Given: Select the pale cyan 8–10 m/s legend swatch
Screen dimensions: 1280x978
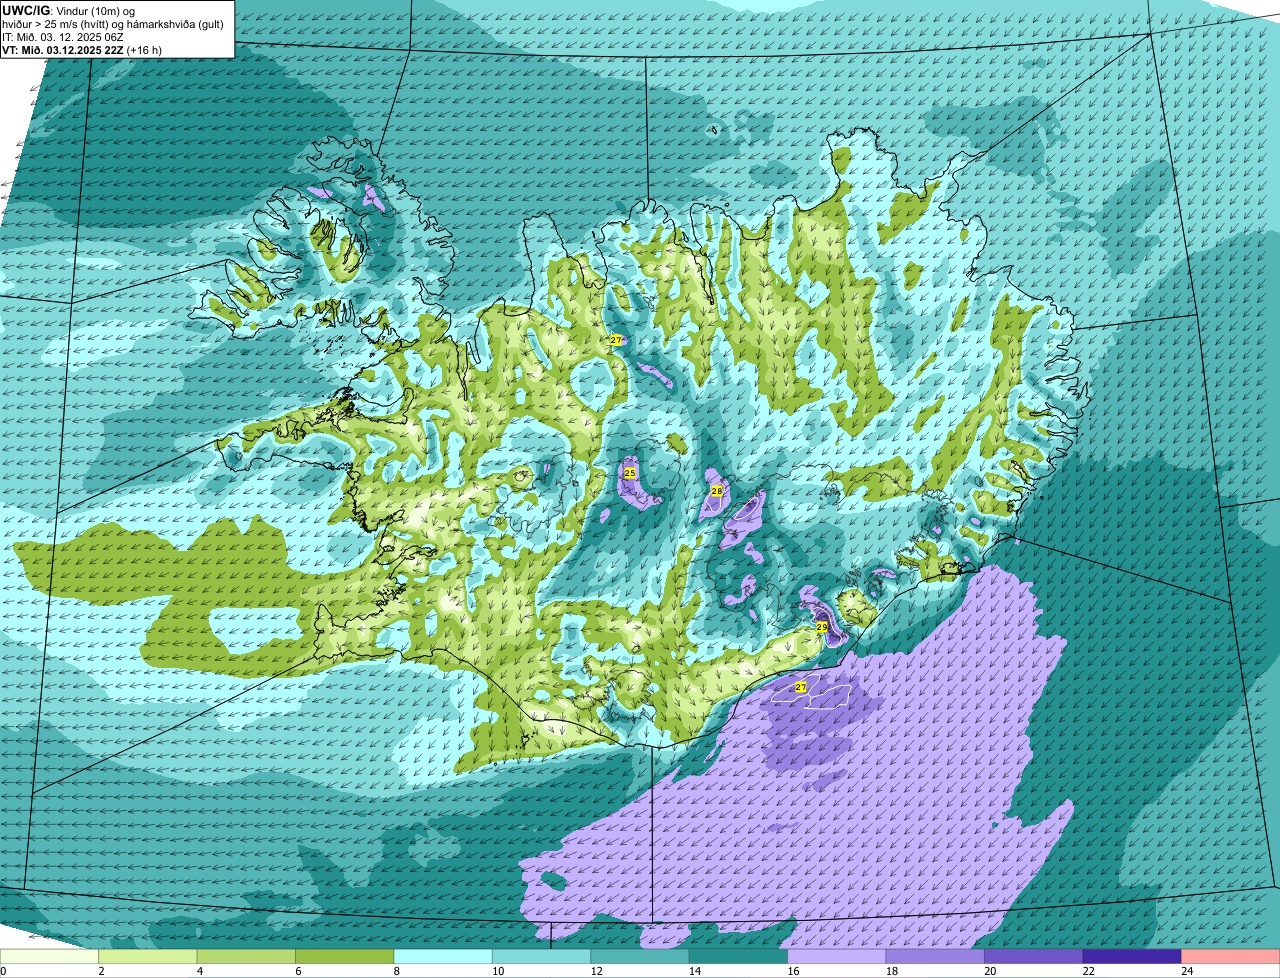Looking at the screenshot, I should tap(443, 957).
